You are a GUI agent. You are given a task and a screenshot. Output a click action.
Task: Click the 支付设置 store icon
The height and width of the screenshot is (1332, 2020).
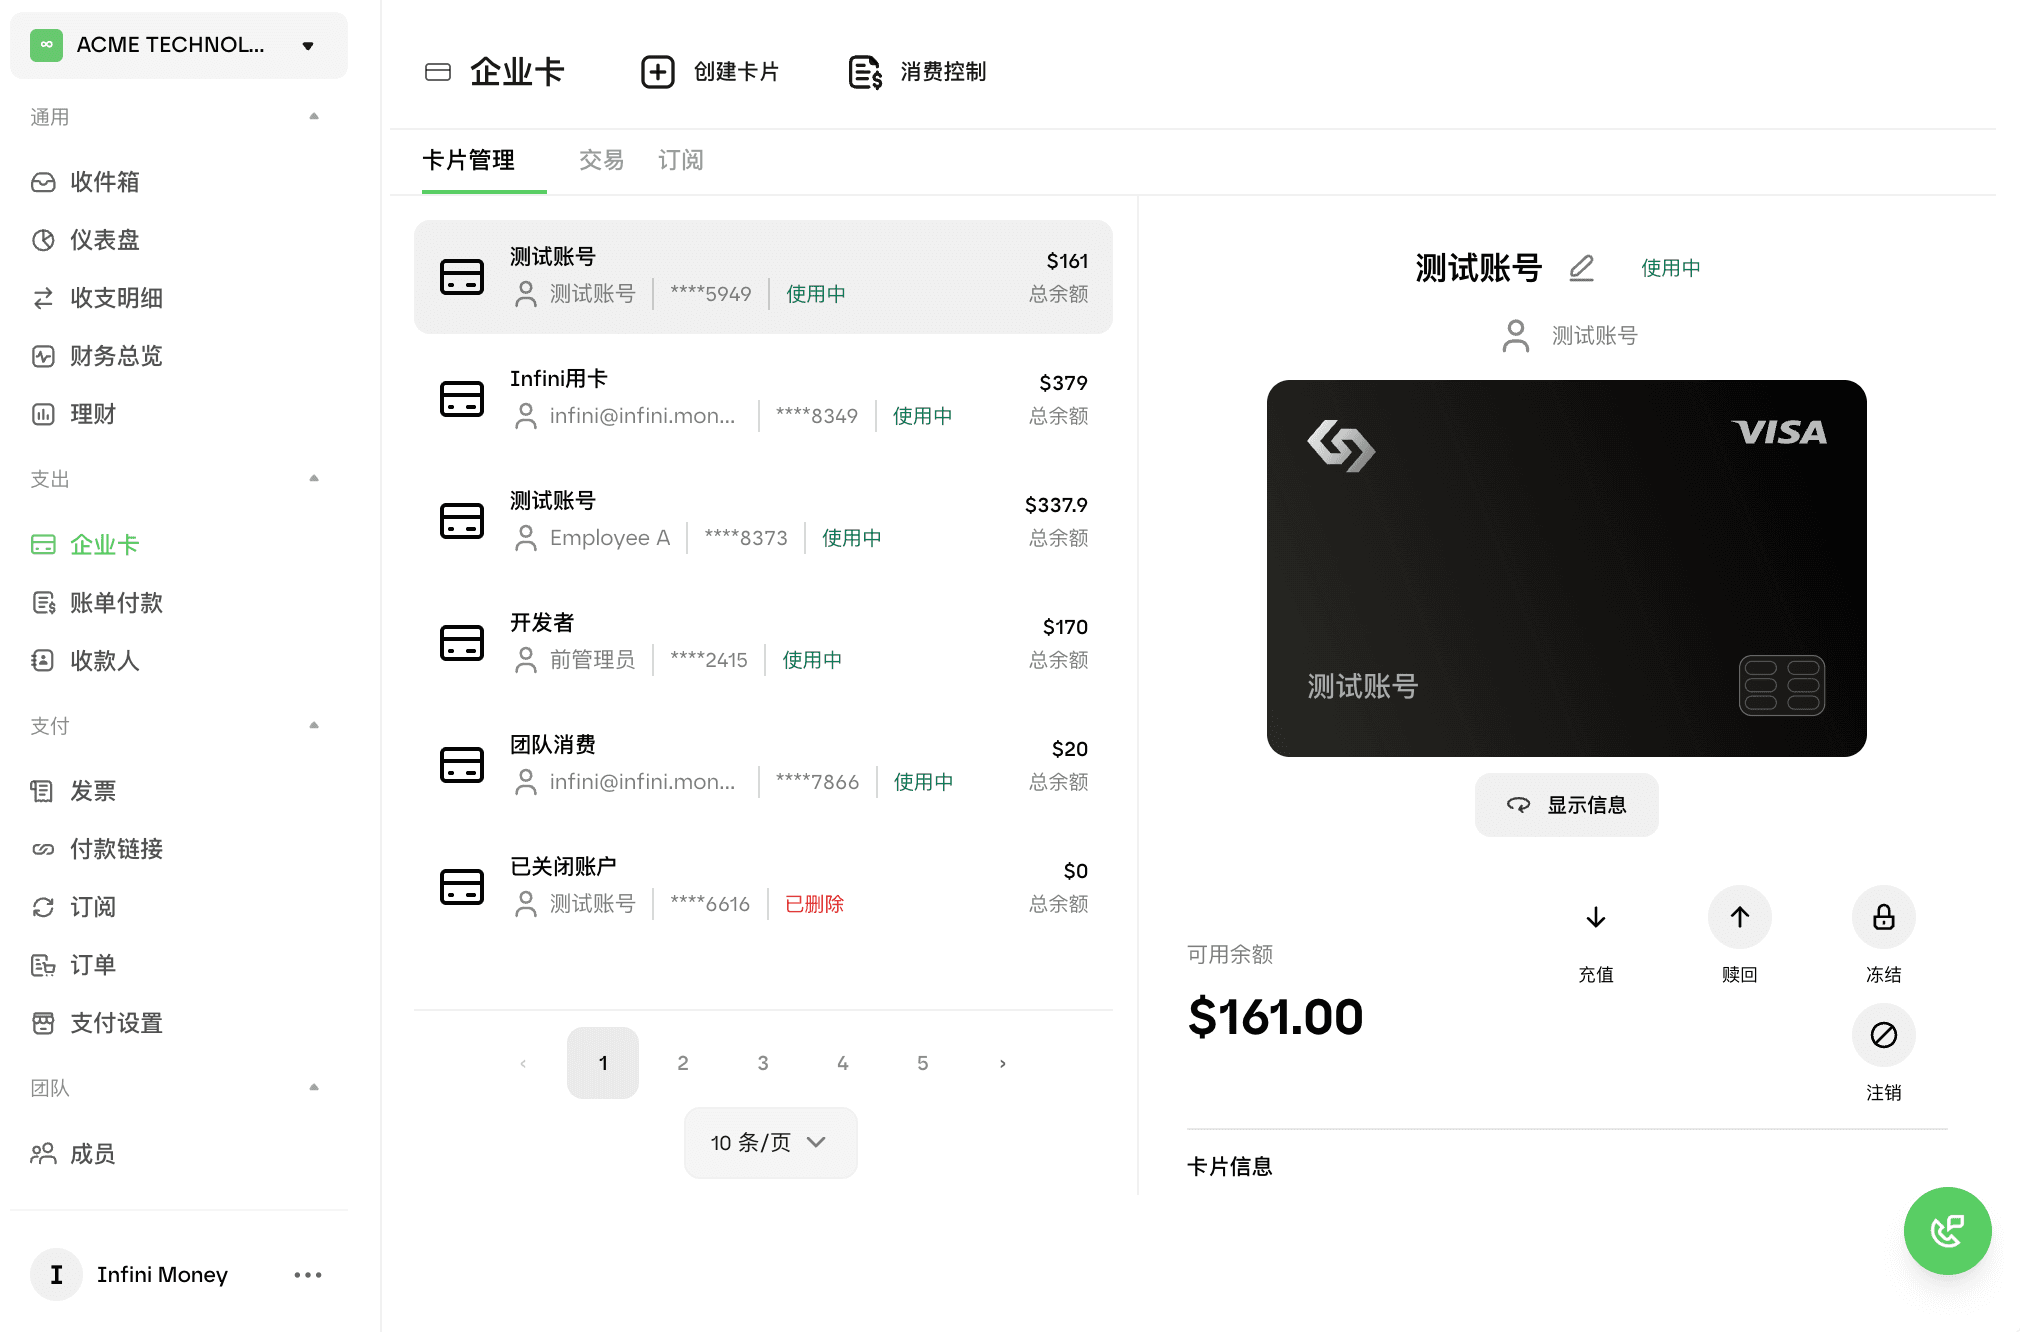43,1023
